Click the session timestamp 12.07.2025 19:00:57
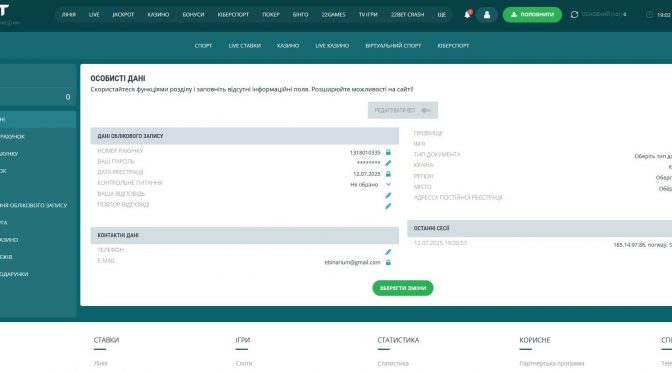Viewport: 672px width, 372px height. (440, 243)
